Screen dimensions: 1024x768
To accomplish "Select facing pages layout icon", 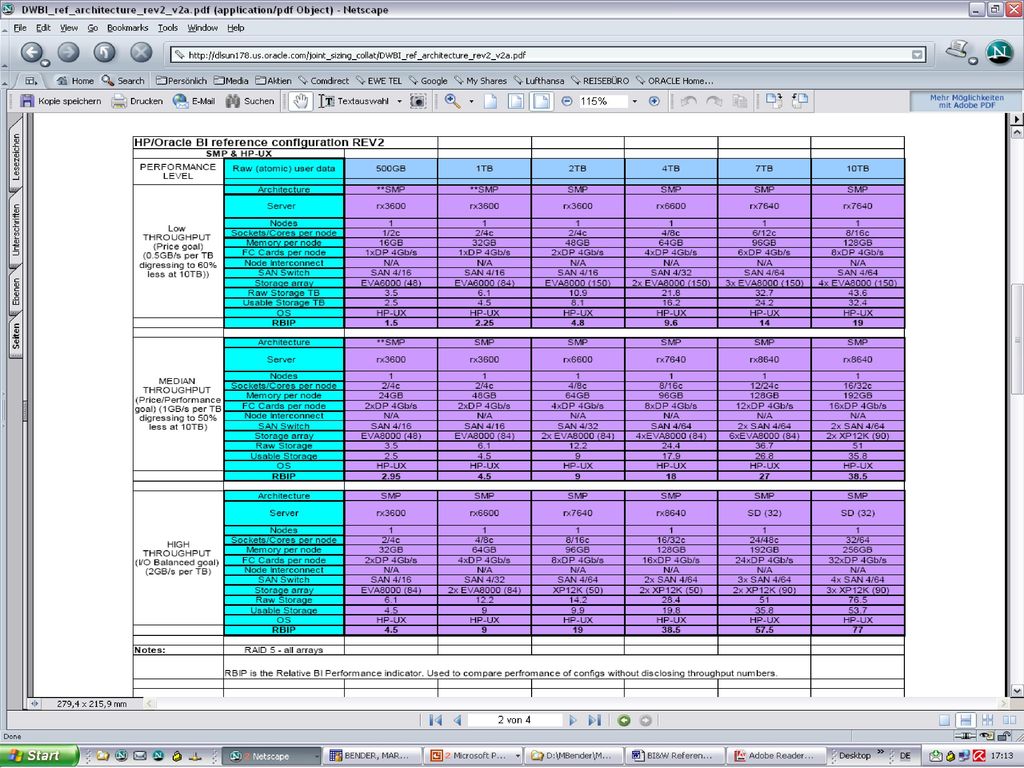I will [x=1010, y=720].
